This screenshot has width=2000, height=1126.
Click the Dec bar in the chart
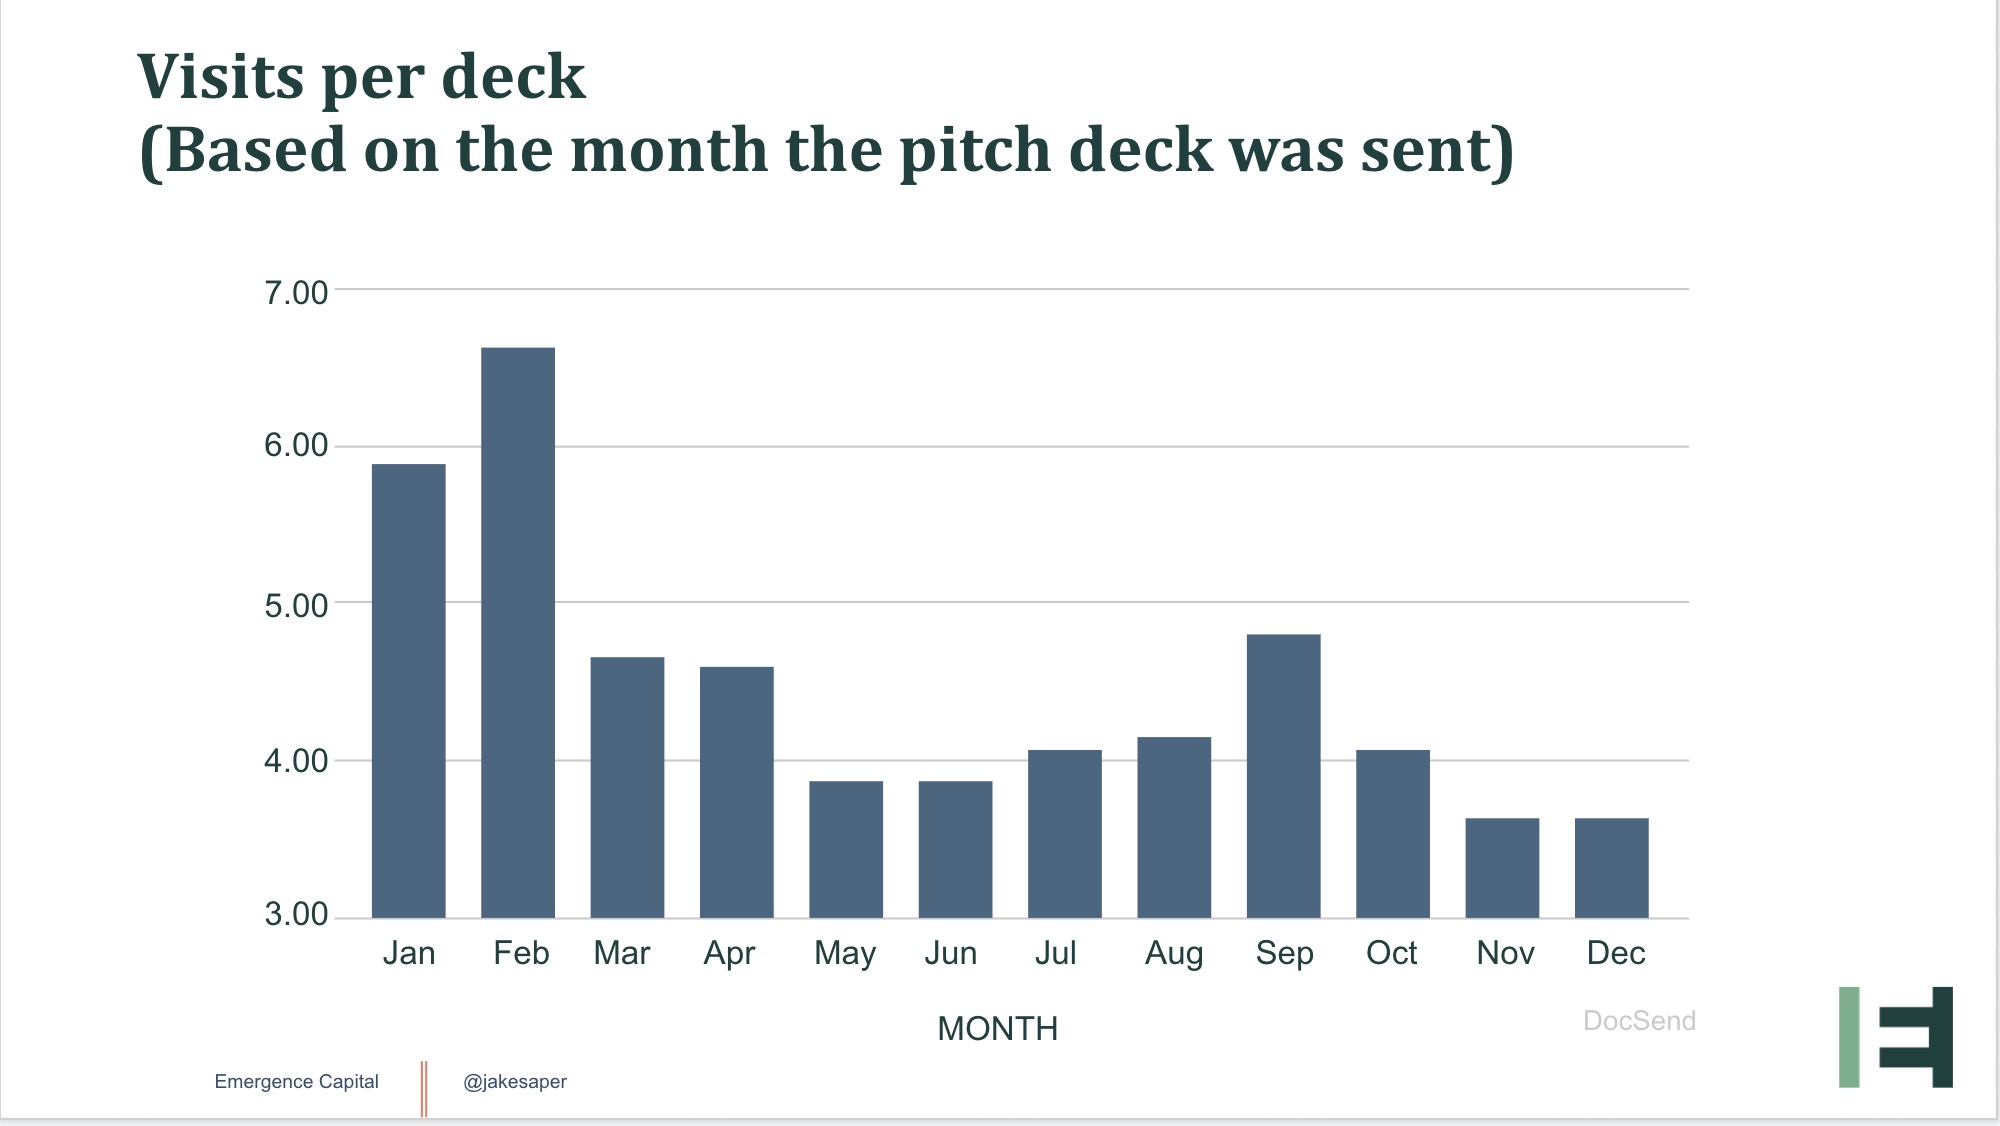tap(1611, 867)
